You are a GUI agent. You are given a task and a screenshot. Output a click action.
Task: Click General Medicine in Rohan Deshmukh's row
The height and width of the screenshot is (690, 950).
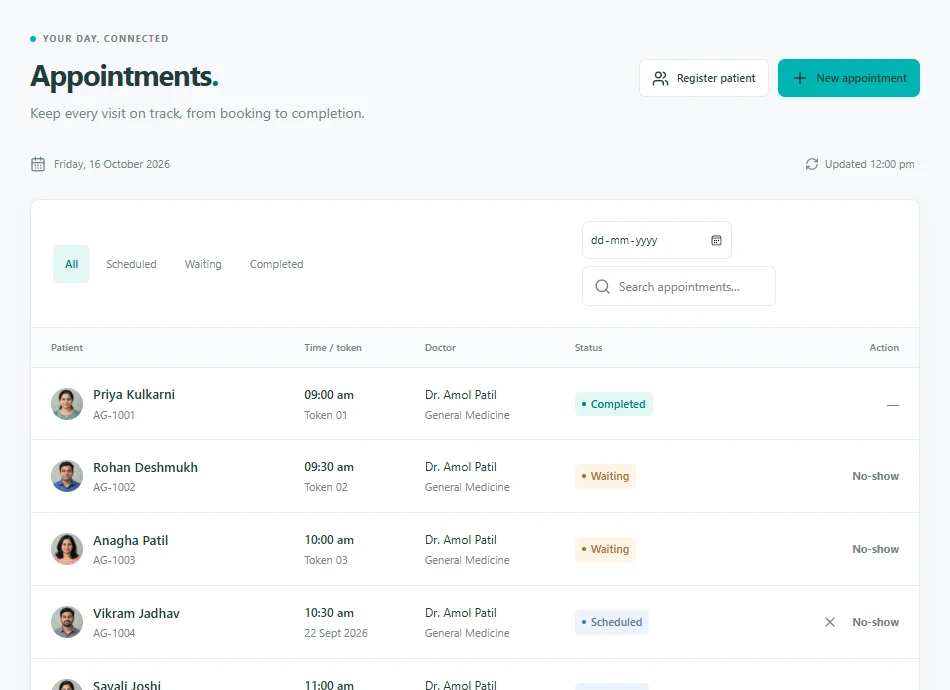(467, 487)
